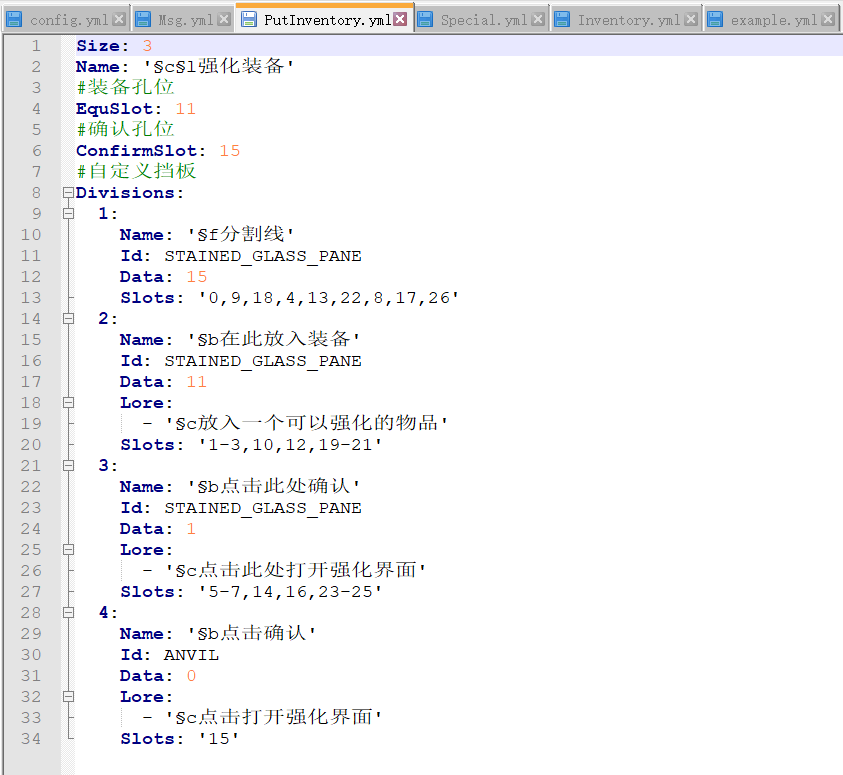Click STAINED_GLASS_PANE on line 16
Viewport: 843px width, 775px height.
(263, 361)
